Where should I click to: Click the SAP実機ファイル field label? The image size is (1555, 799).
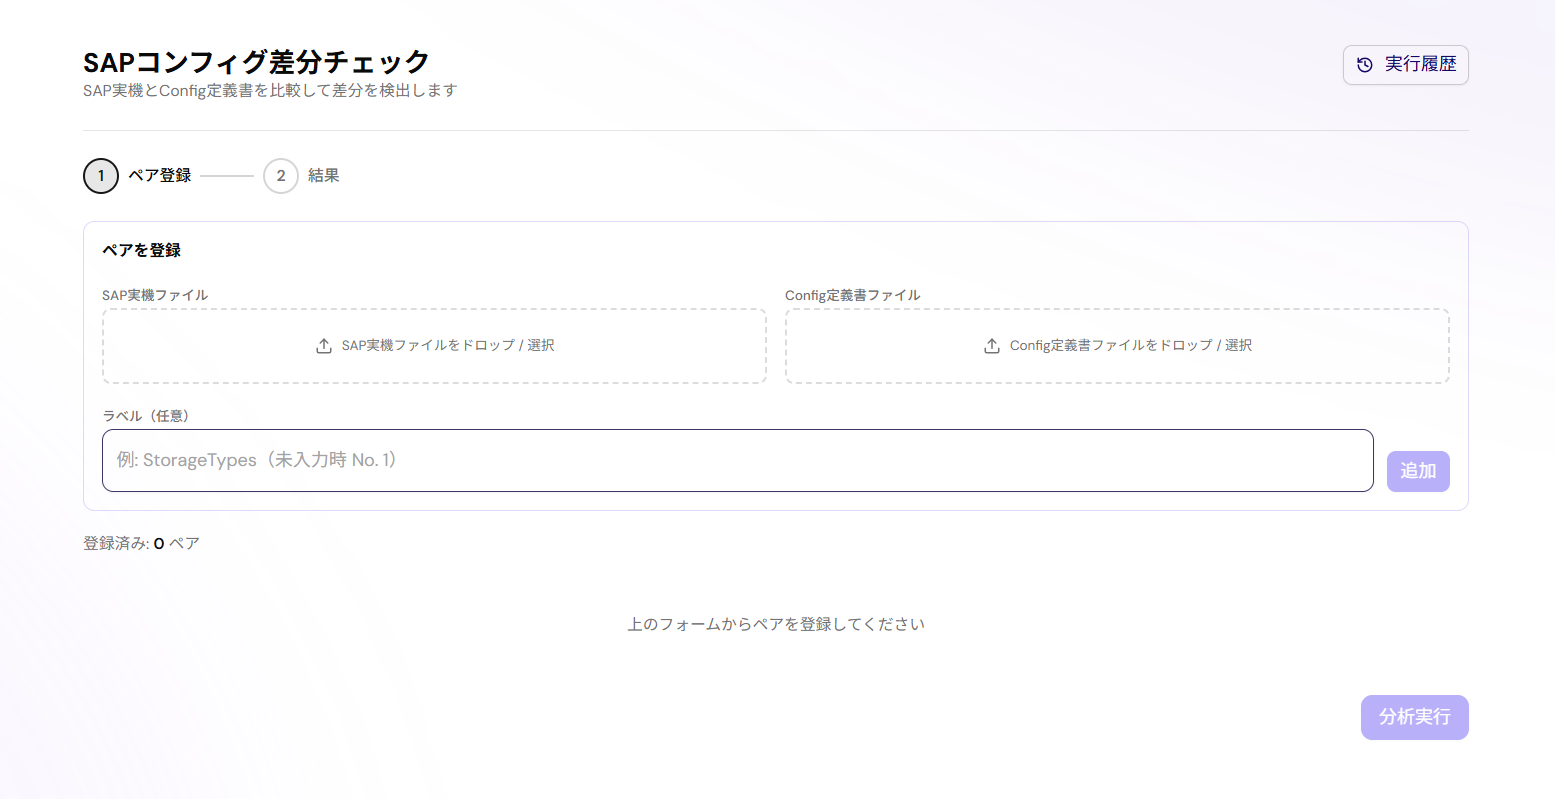(155, 295)
